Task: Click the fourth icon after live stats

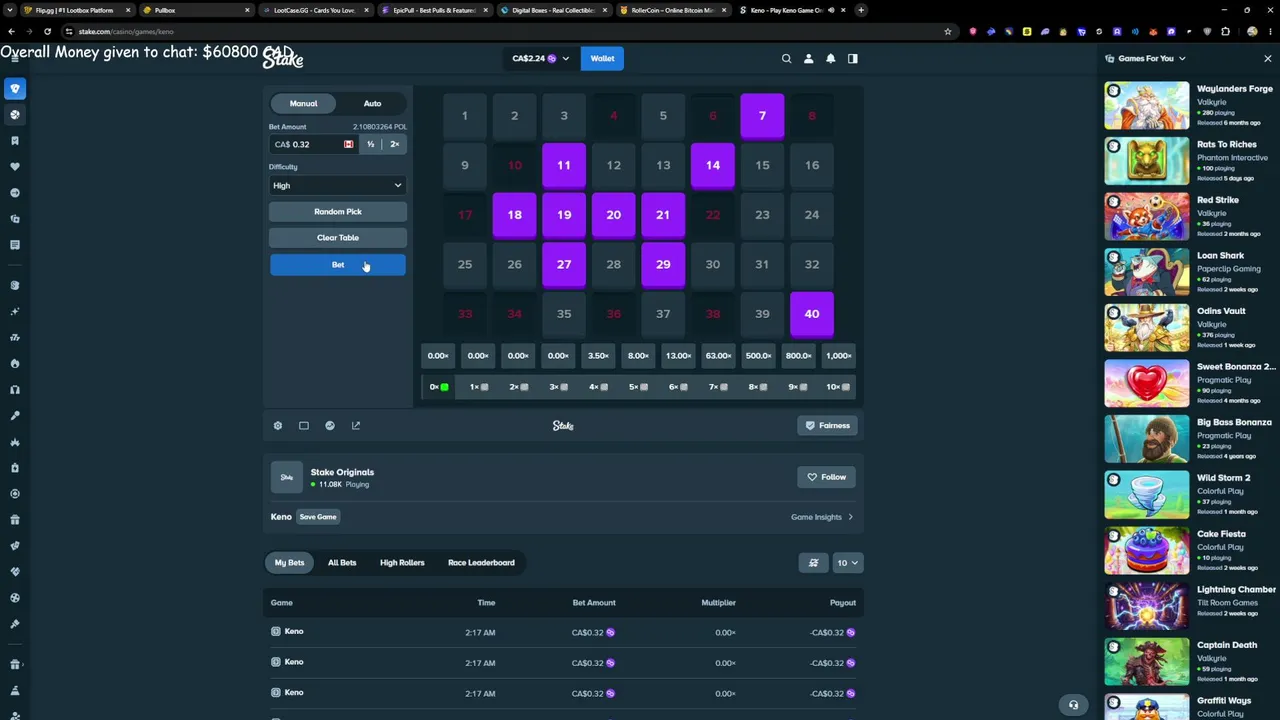Action: pos(356,426)
